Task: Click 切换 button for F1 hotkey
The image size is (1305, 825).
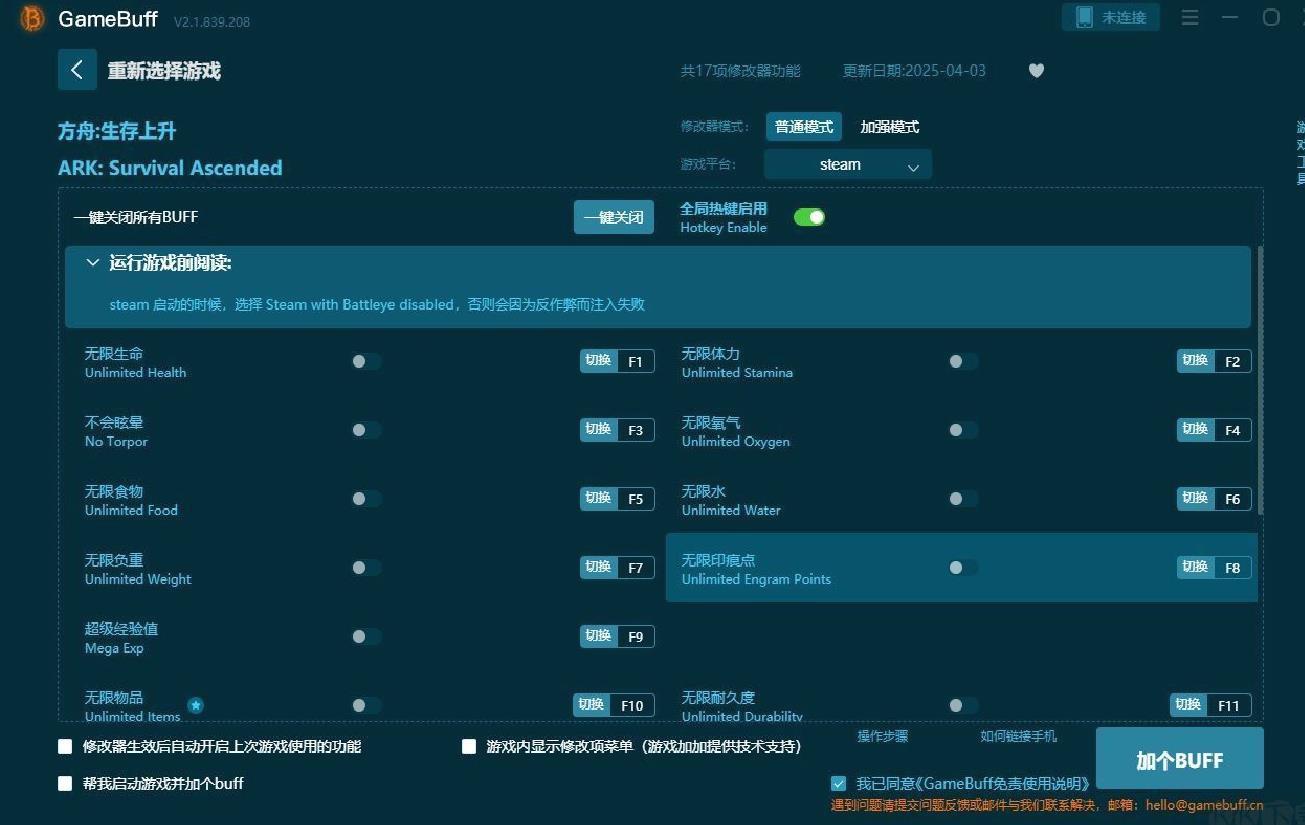Action: click(598, 361)
